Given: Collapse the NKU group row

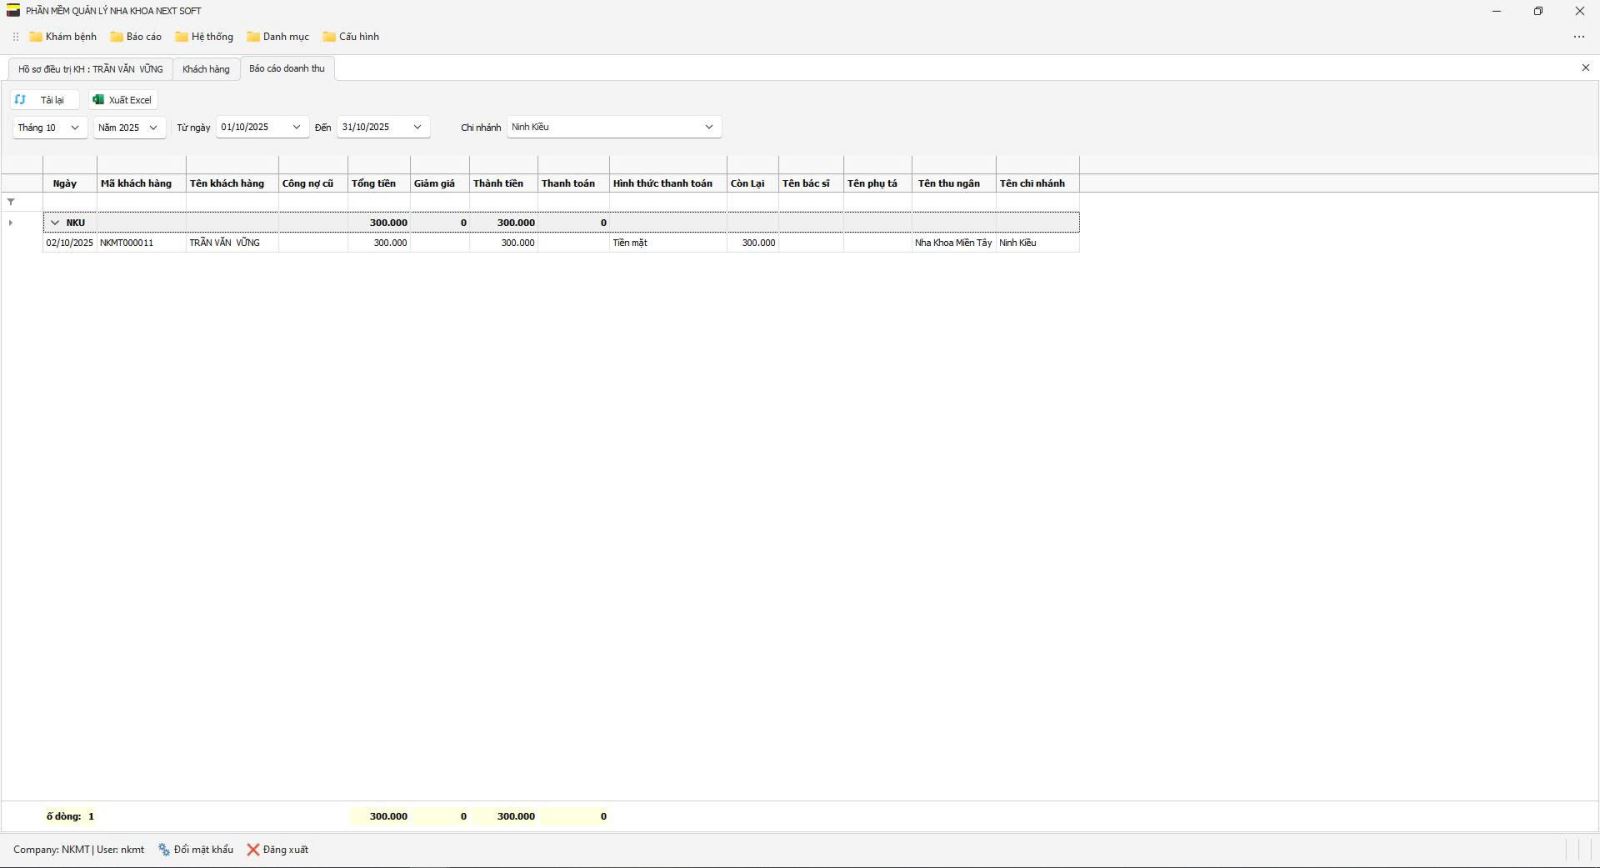Looking at the screenshot, I should point(55,223).
